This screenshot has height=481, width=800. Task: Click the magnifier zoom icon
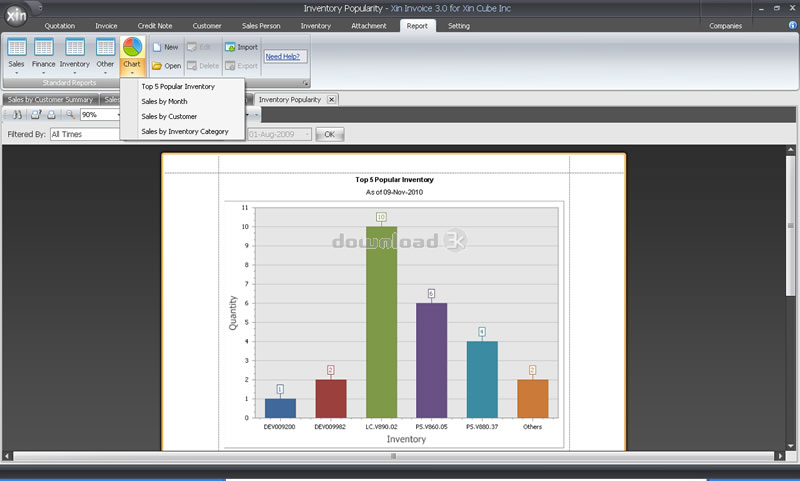pos(71,115)
